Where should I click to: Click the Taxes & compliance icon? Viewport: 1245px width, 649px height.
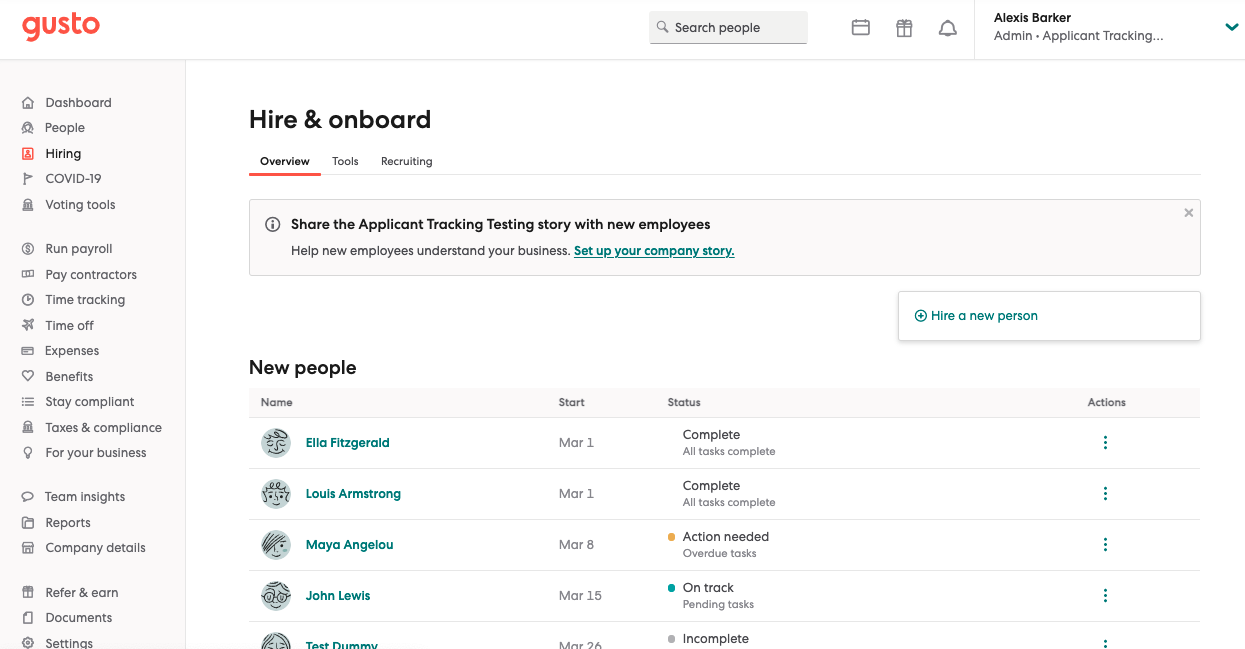tap(28, 428)
